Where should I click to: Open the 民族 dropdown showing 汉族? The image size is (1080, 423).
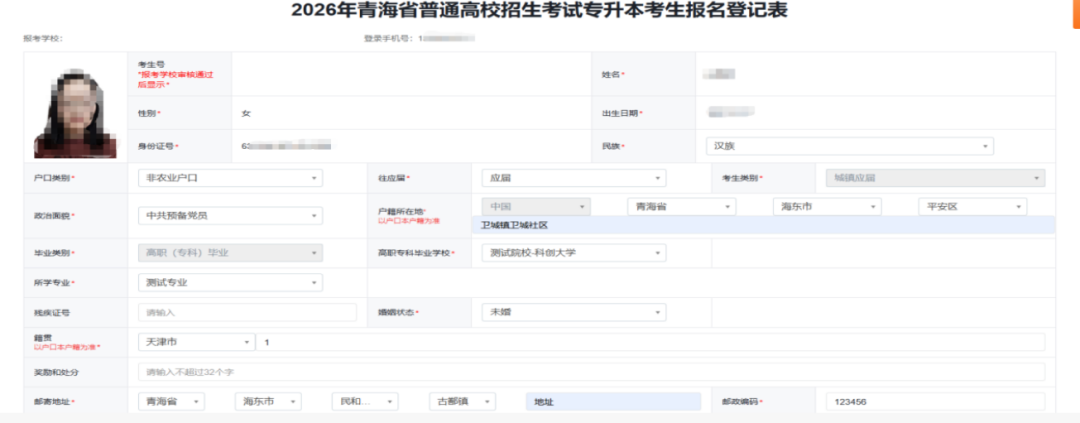point(849,146)
